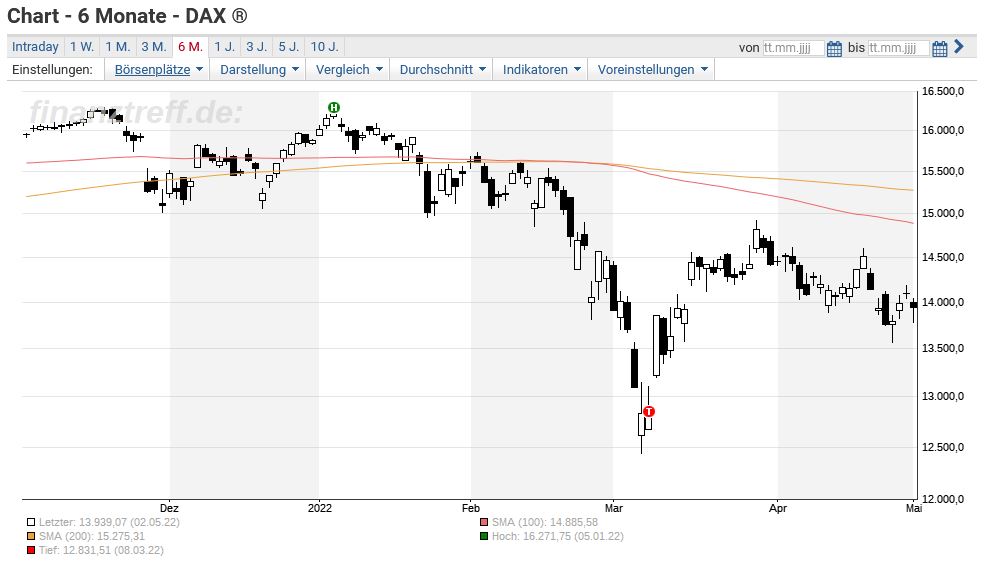
Task: Click the green H high marker
Action: 334,107
